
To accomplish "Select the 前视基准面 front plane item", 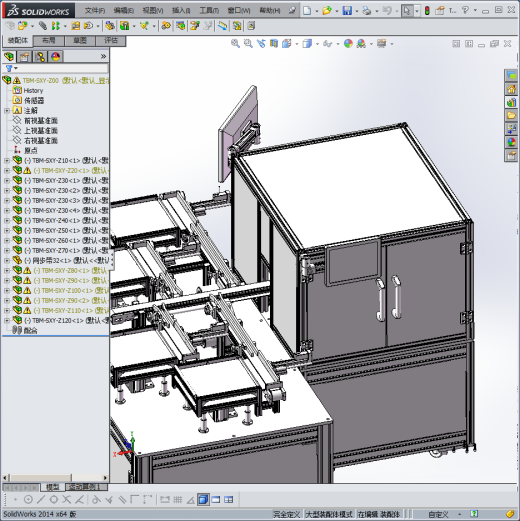I will click(41, 121).
